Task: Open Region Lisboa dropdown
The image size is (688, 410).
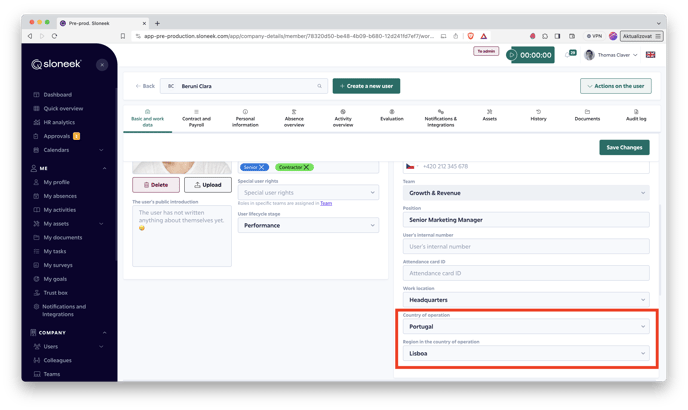Action: click(526, 353)
